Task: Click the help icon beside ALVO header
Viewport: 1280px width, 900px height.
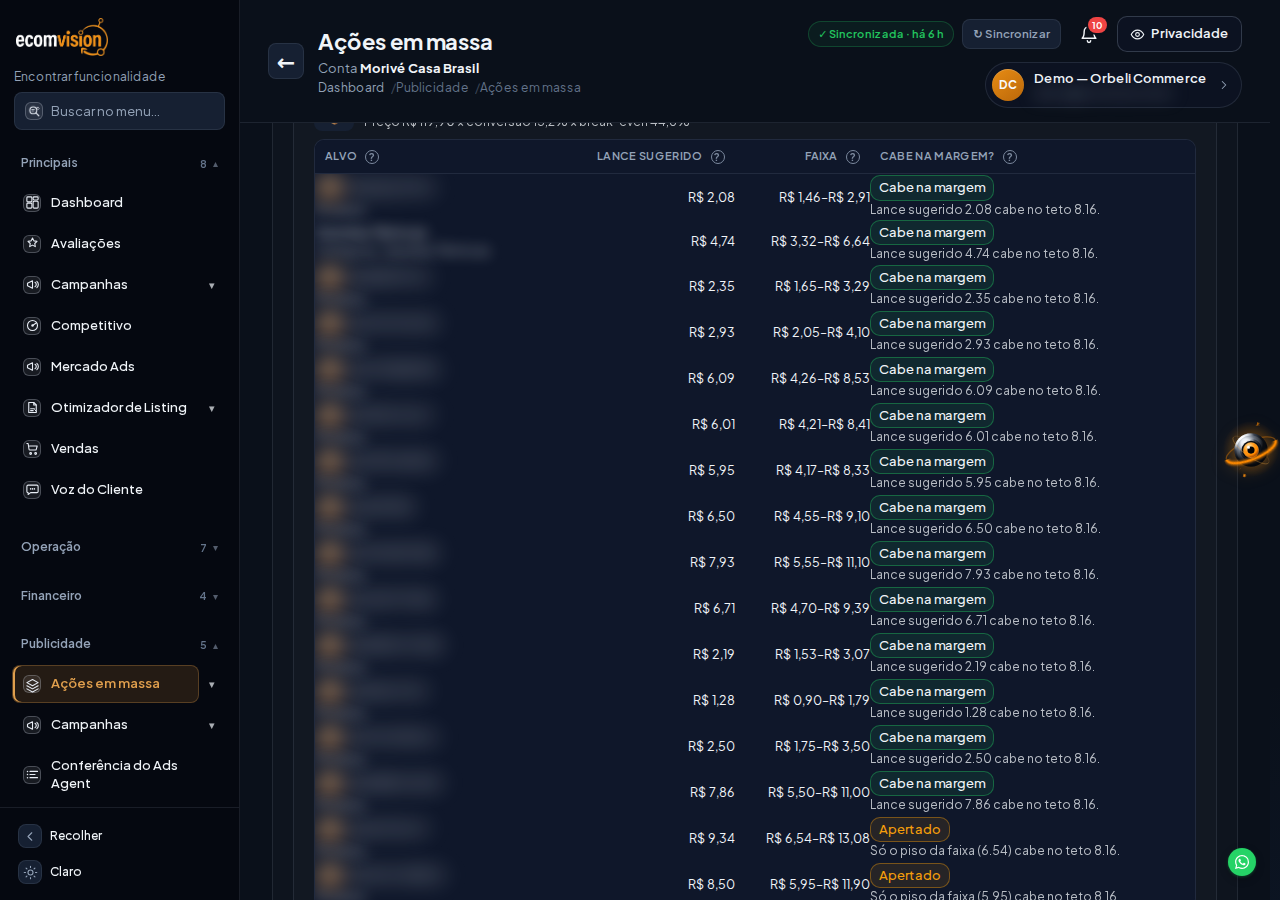Action: [x=372, y=157]
